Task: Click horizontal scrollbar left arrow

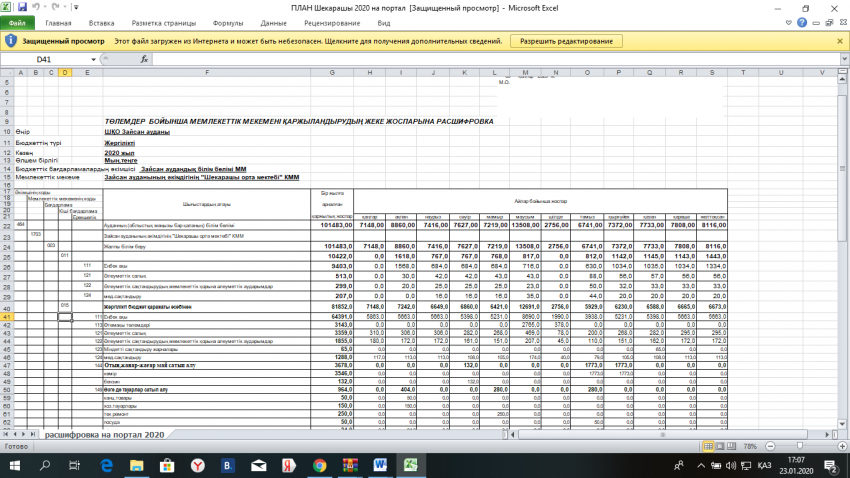Action: click(x=513, y=435)
